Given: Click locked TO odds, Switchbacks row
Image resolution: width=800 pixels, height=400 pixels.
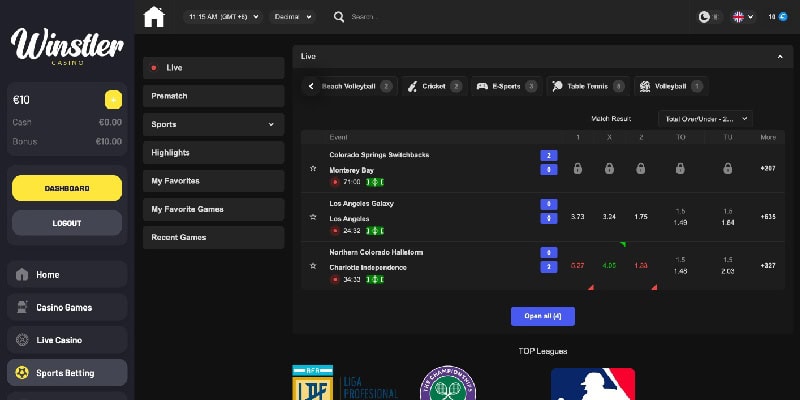Looking at the screenshot, I should click(x=680, y=168).
